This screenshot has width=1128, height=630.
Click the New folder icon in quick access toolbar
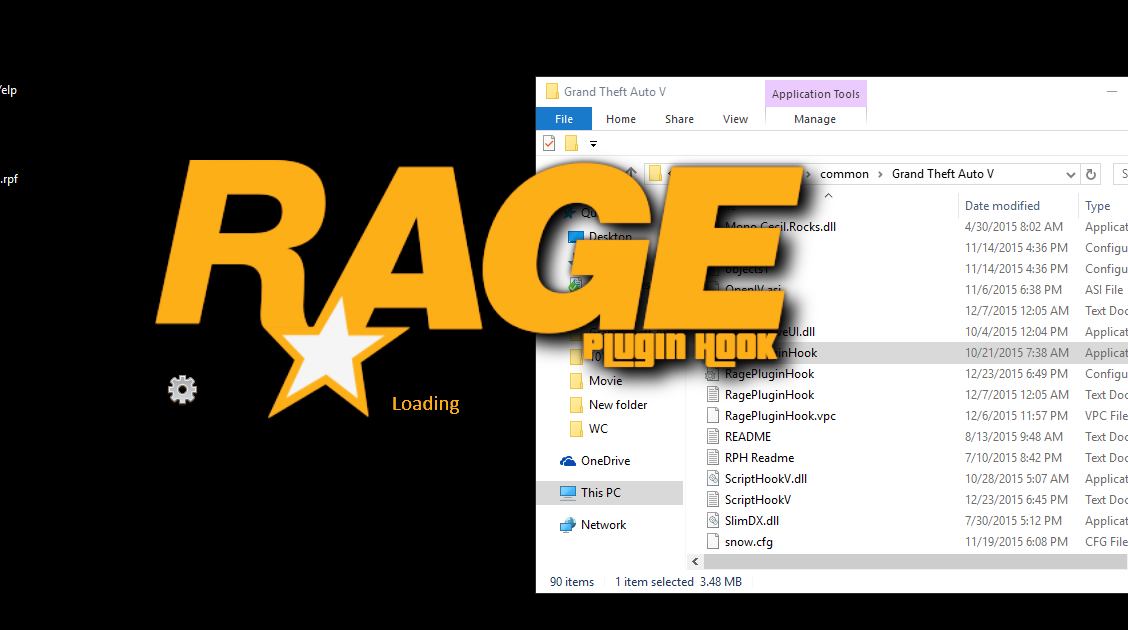pos(571,143)
